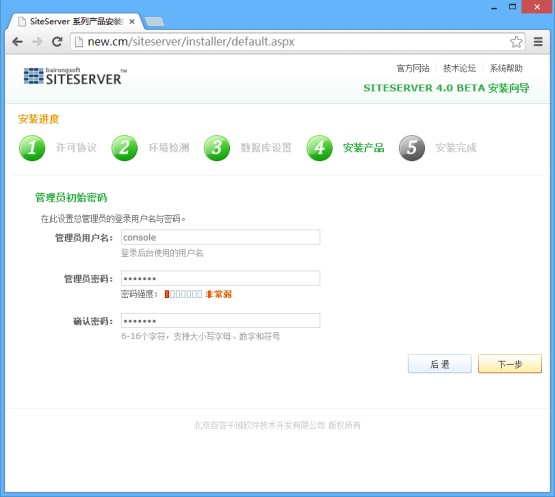The width and height of the screenshot is (555, 497).
Task: Click the step 2 green circle
Action: 124,148
